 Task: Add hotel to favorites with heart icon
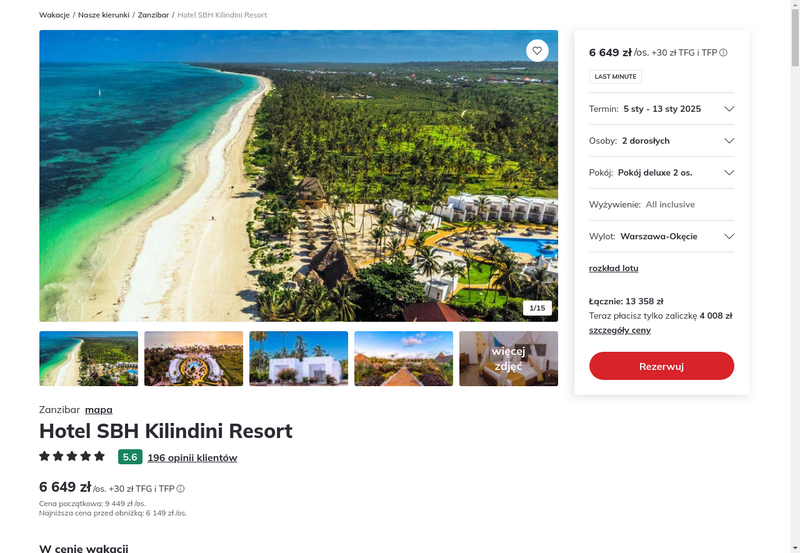tap(537, 51)
